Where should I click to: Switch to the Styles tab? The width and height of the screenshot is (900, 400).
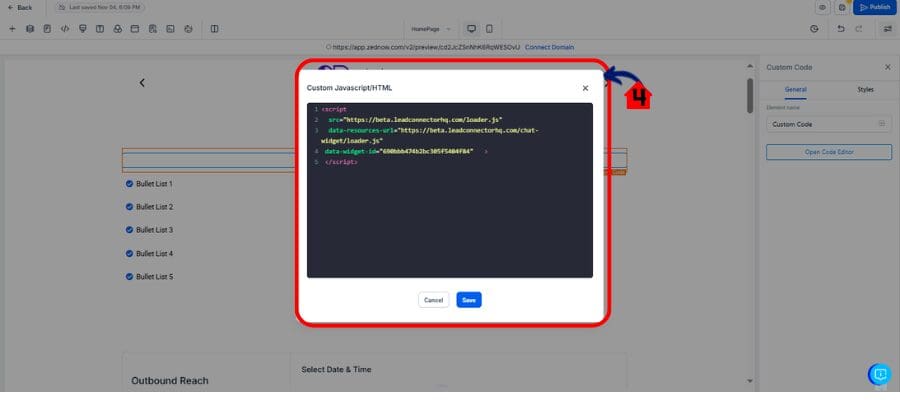[865, 90]
